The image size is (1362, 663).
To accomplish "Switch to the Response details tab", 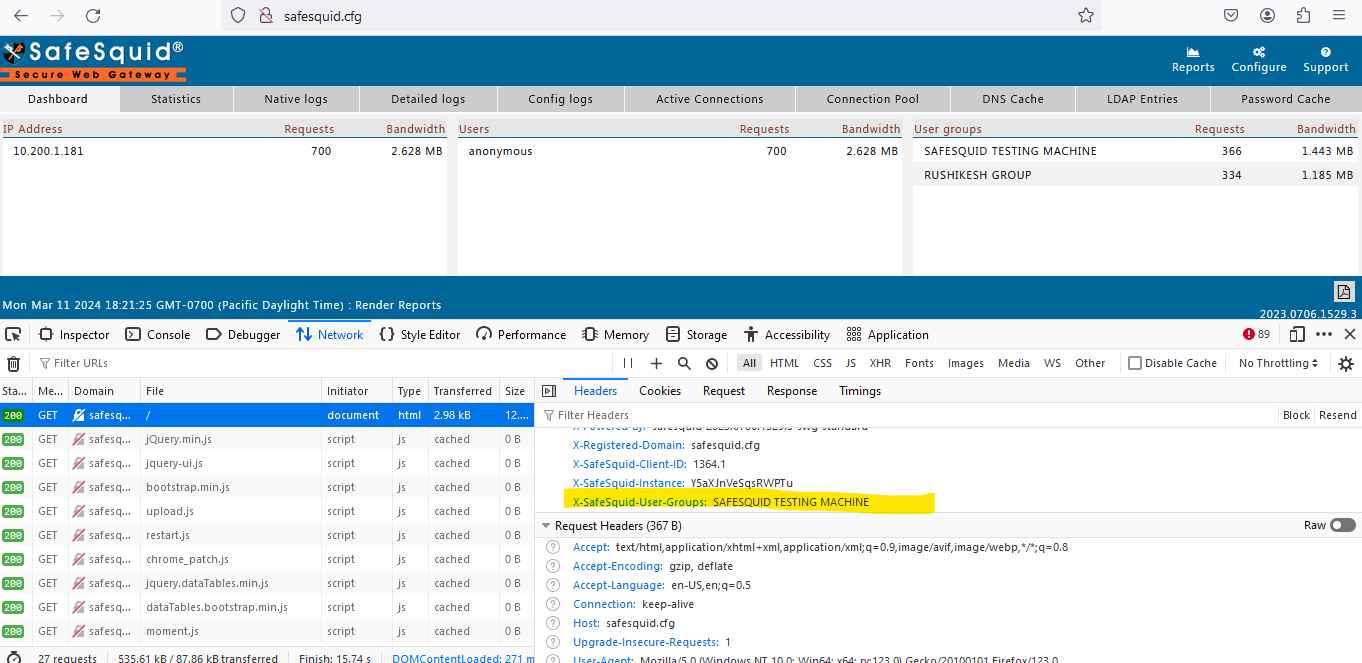I will [792, 391].
